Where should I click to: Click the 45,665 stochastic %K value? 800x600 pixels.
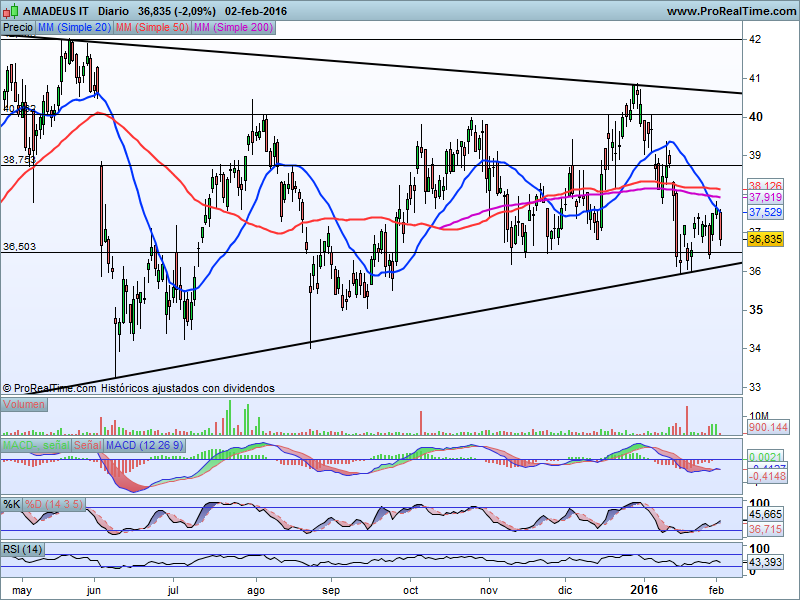point(765,514)
